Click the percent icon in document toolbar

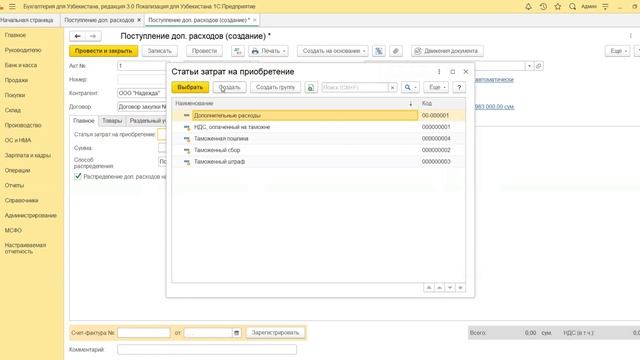(379, 51)
